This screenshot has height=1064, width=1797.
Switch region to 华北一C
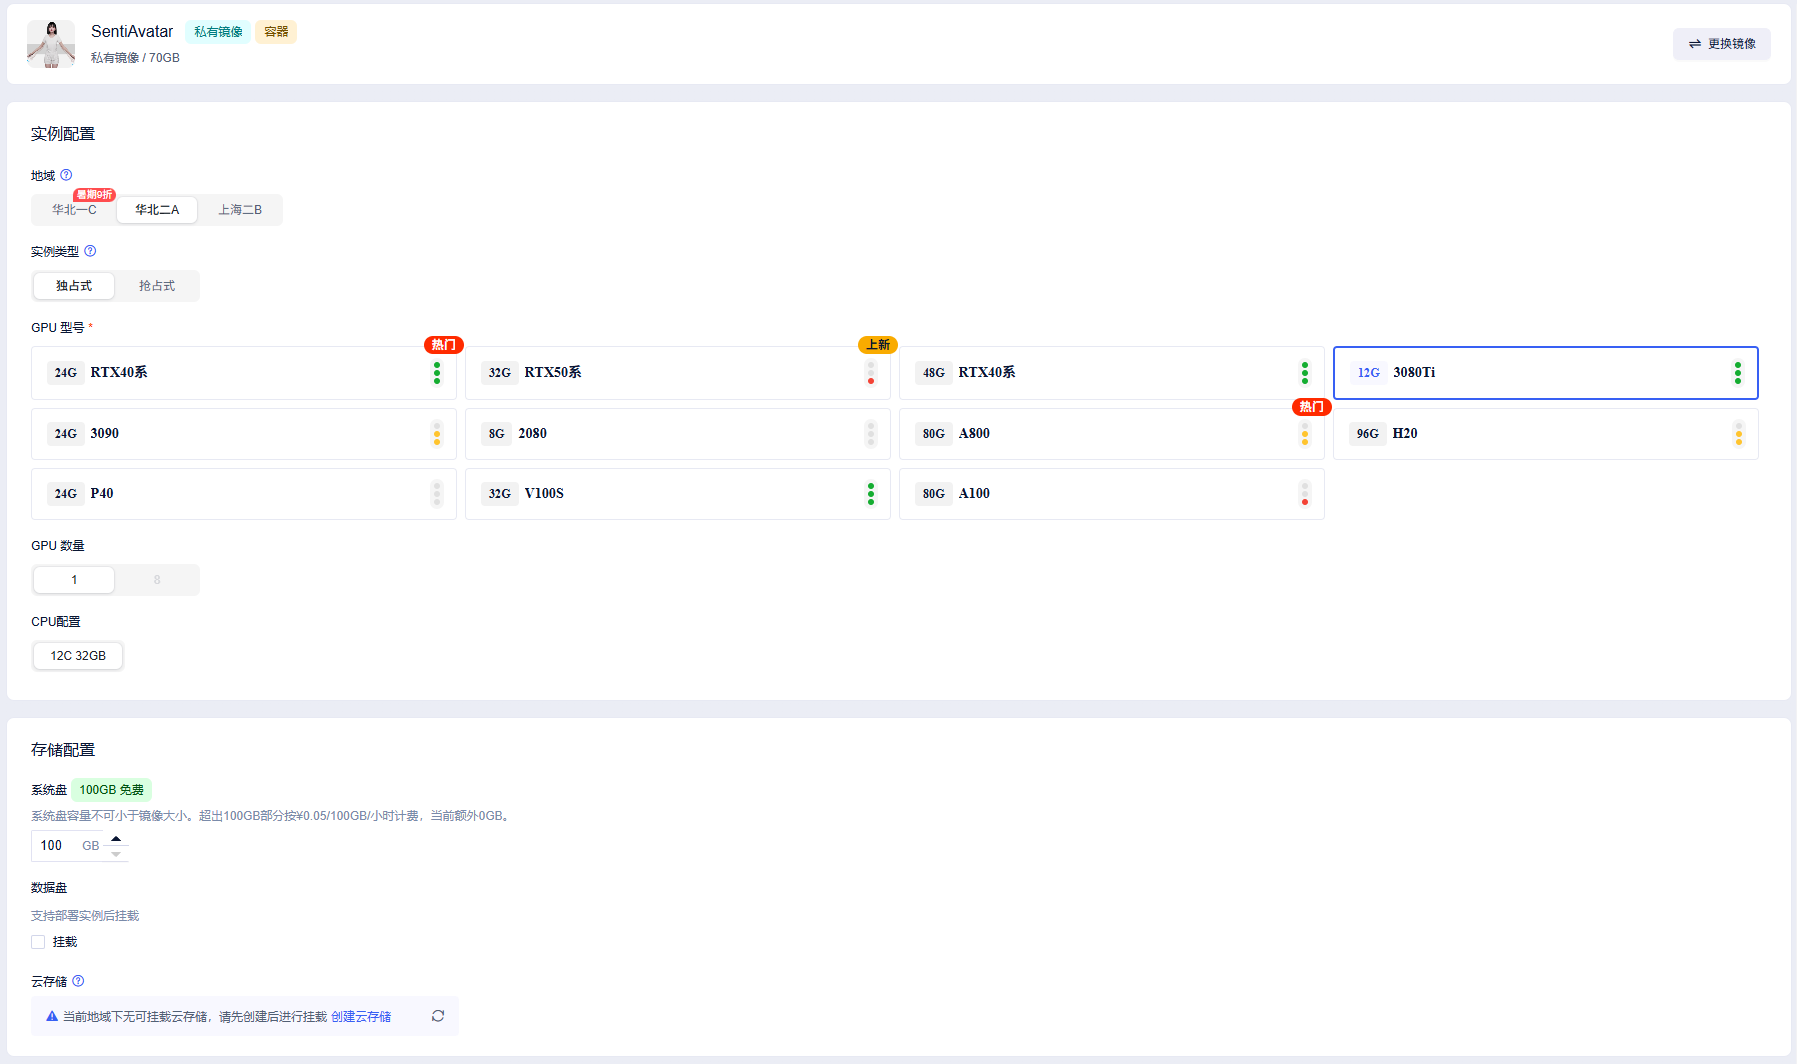[74, 210]
